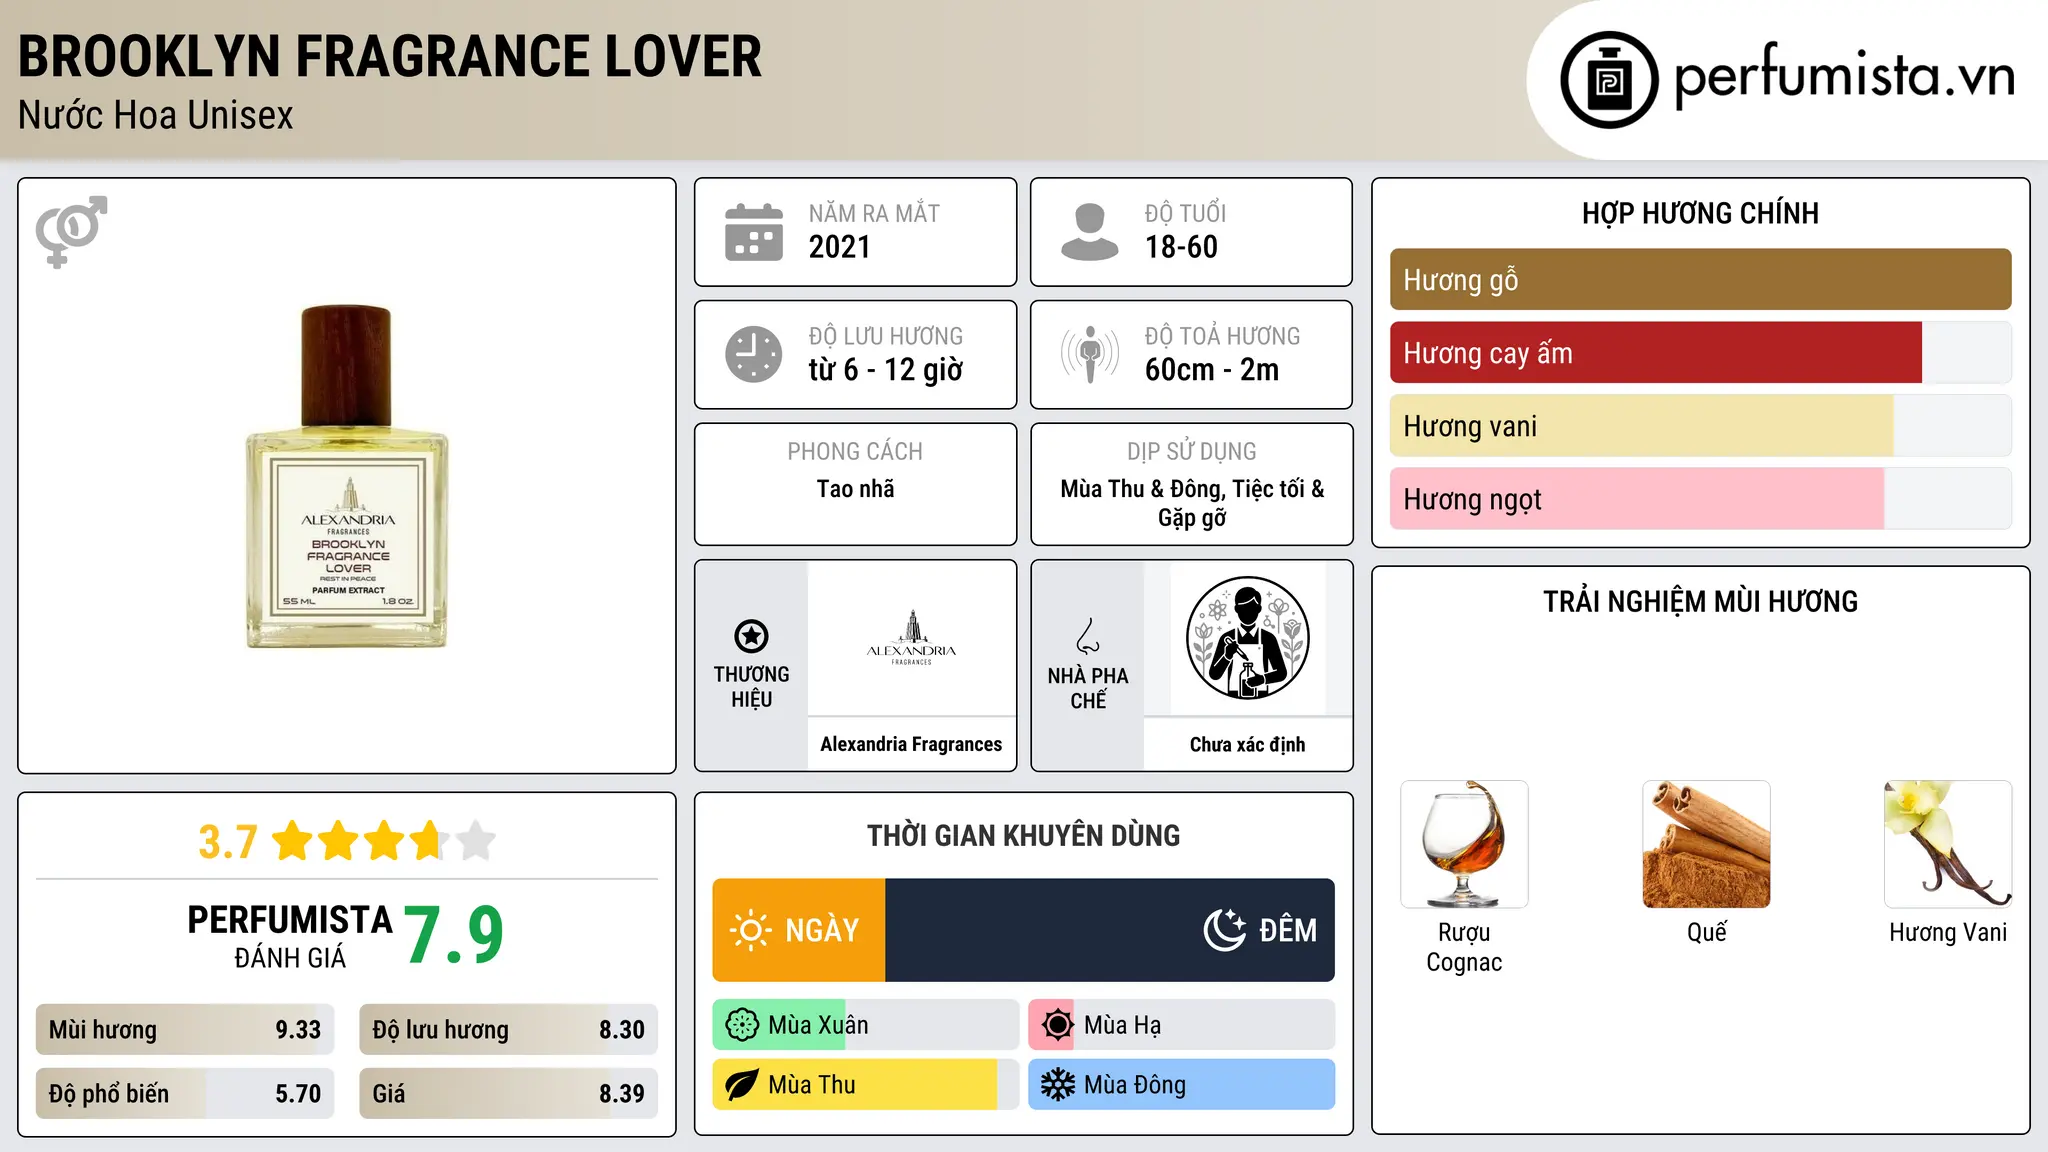Click the unisex gender symbol icon
Viewport: 2048px width, 1152px height.
pyautogui.click(x=71, y=231)
